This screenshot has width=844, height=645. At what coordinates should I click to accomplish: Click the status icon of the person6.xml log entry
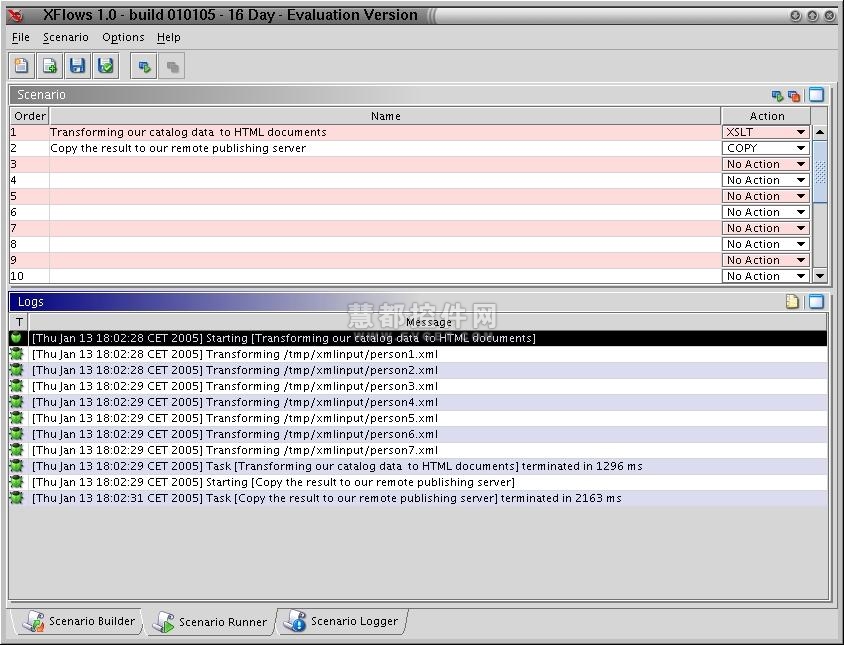click(x=16, y=434)
